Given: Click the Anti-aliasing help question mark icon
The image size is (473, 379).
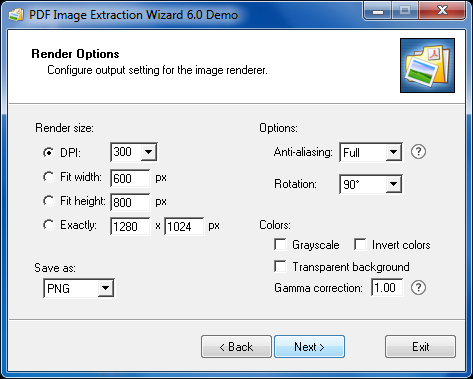Looking at the screenshot, I should point(418,152).
